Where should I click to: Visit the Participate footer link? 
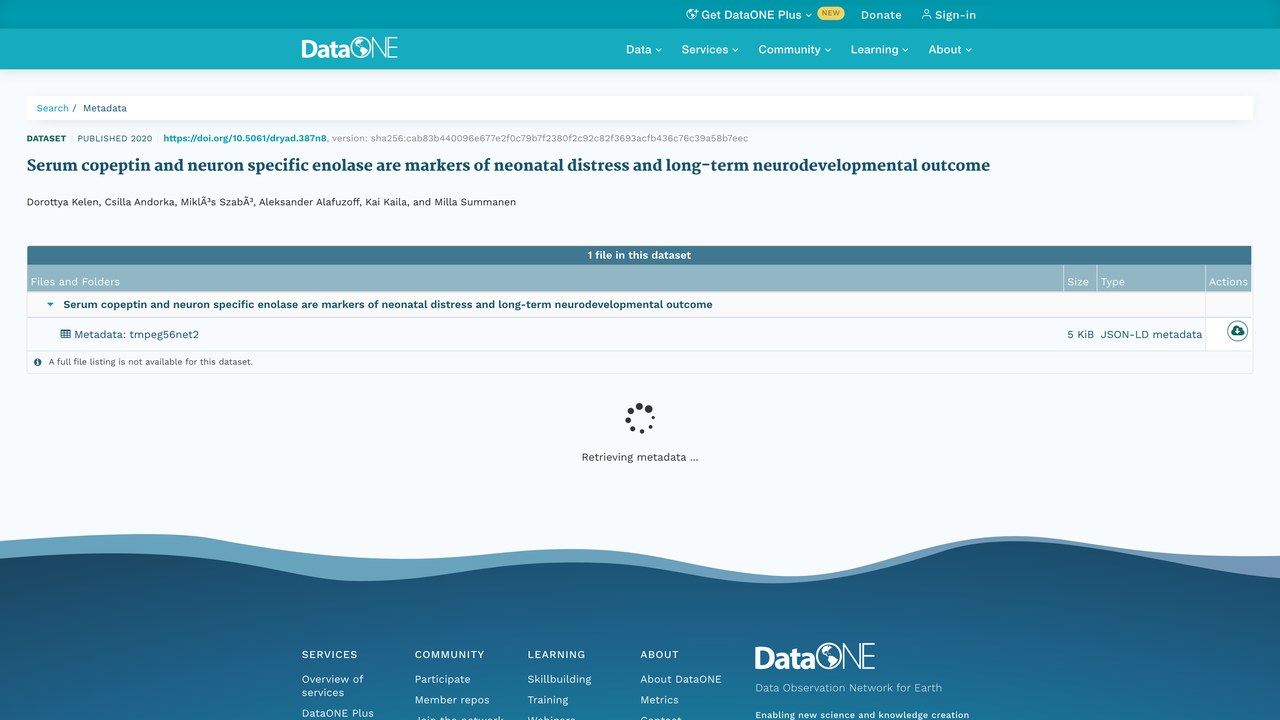tap(442, 679)
